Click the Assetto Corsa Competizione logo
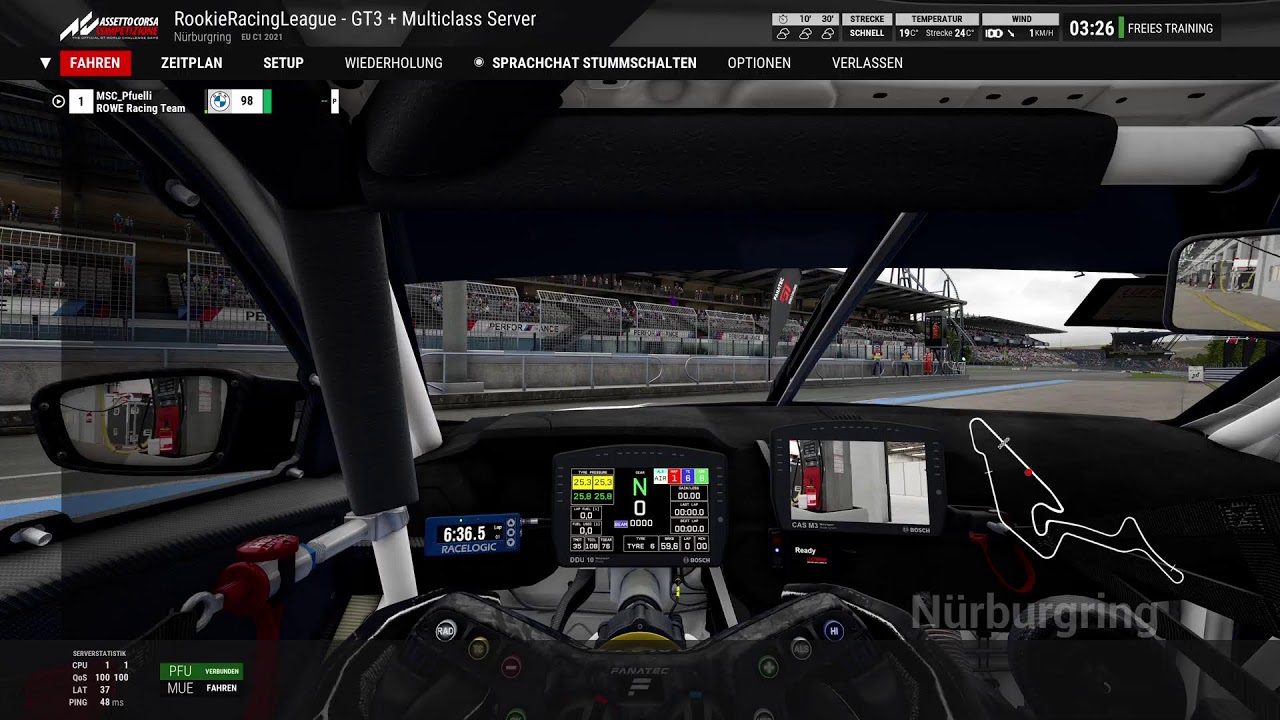 109,26
